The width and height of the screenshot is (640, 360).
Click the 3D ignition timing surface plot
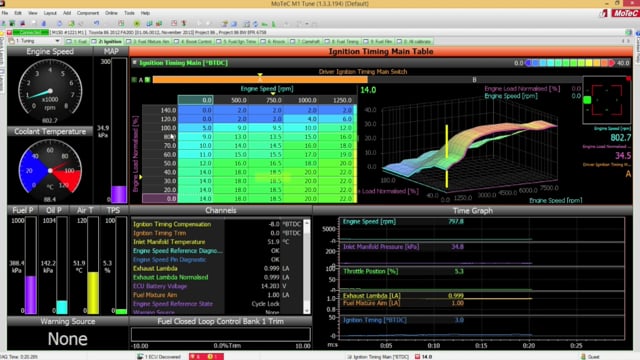tap(469, 149)
